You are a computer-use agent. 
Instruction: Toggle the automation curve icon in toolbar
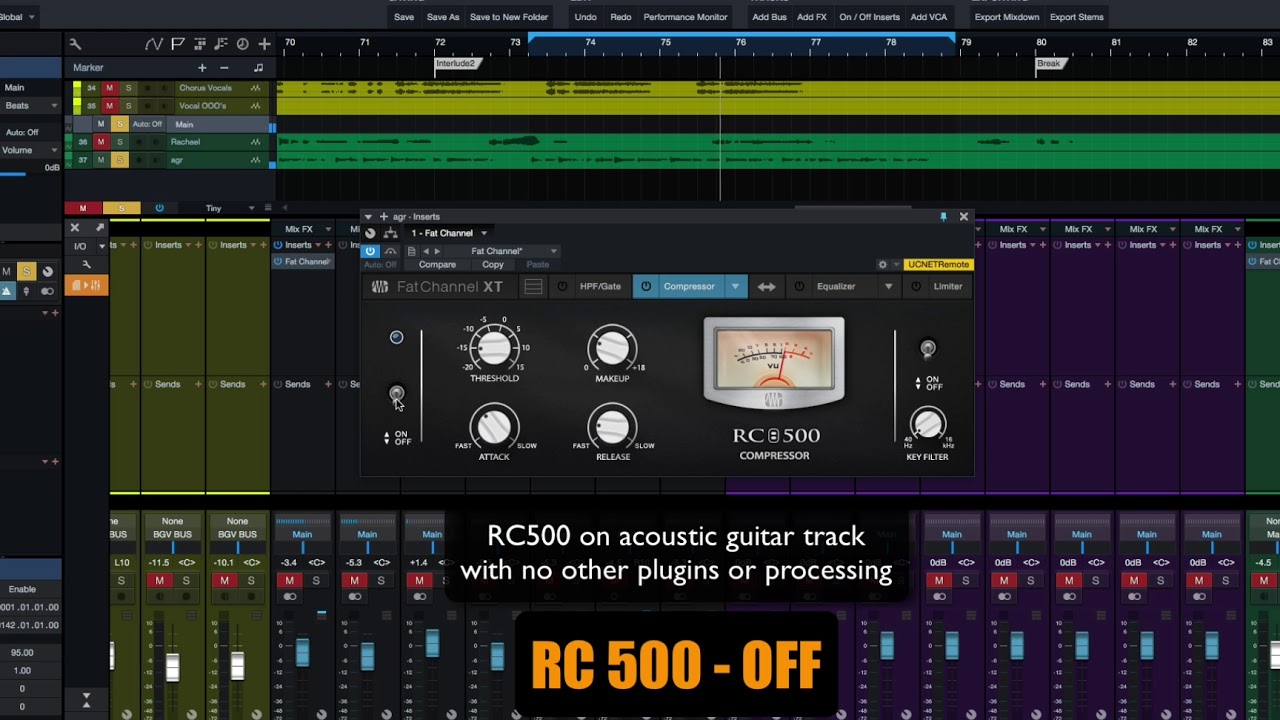153,44
